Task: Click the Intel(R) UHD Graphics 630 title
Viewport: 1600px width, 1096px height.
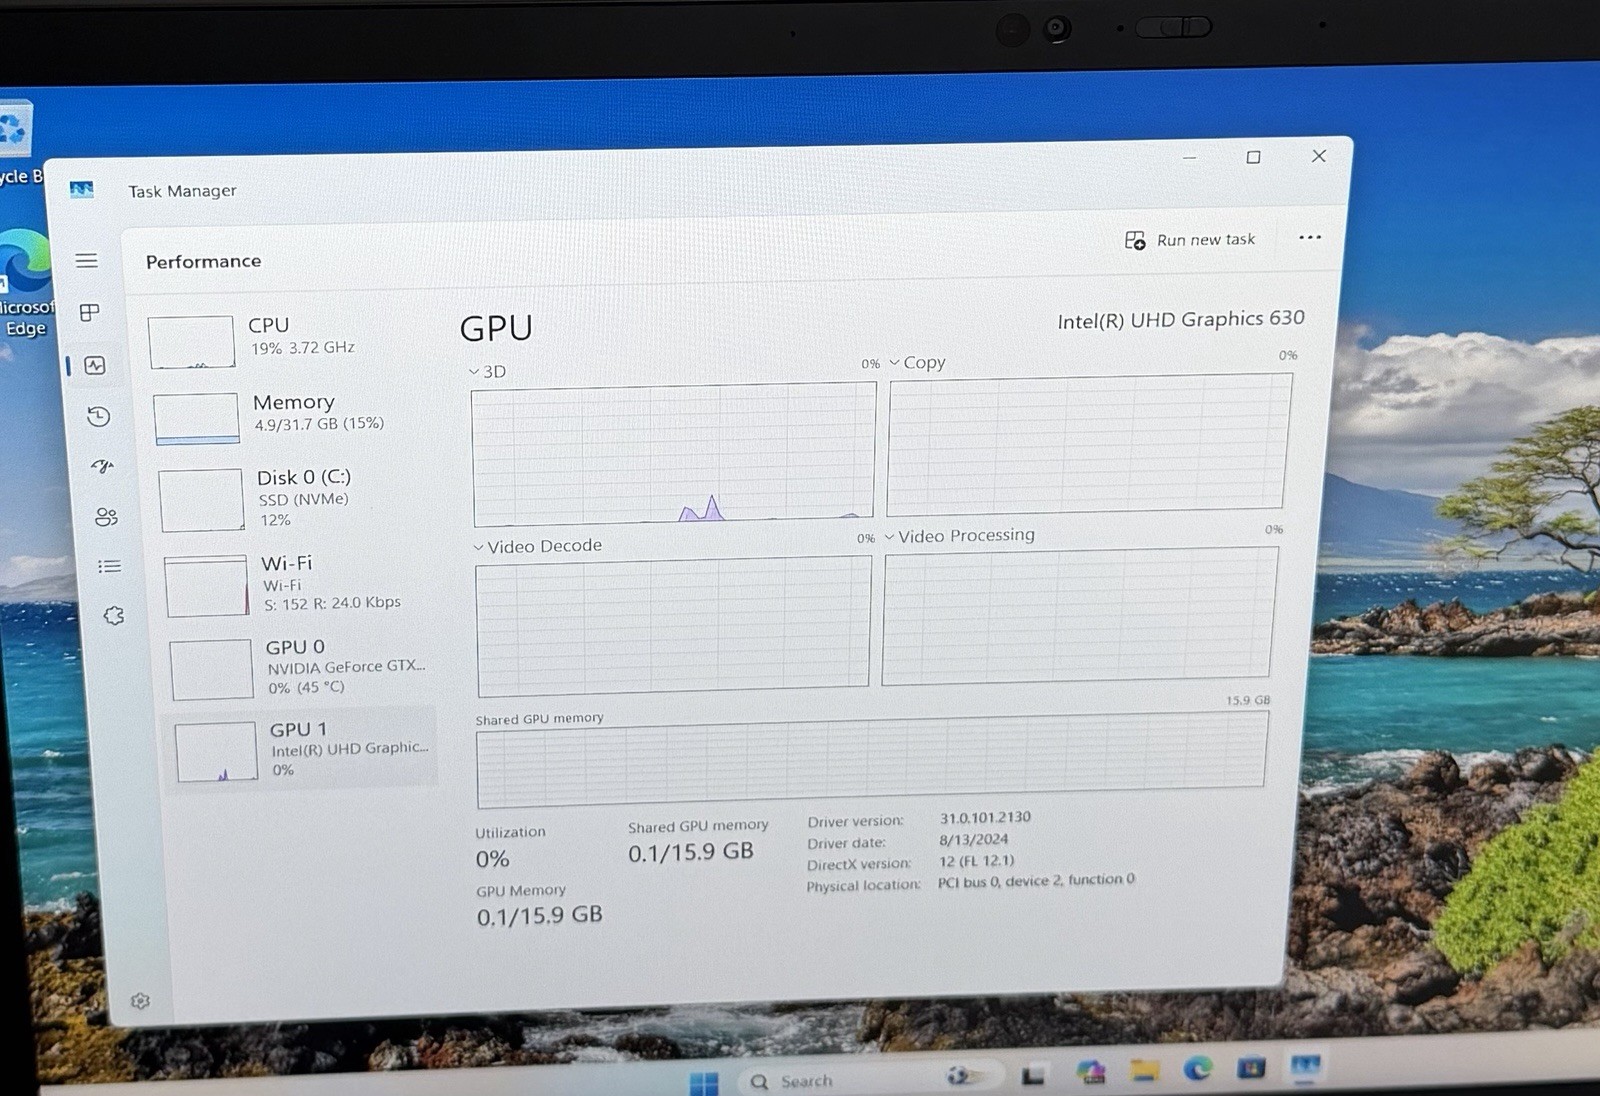Action: coord(1181,320)
